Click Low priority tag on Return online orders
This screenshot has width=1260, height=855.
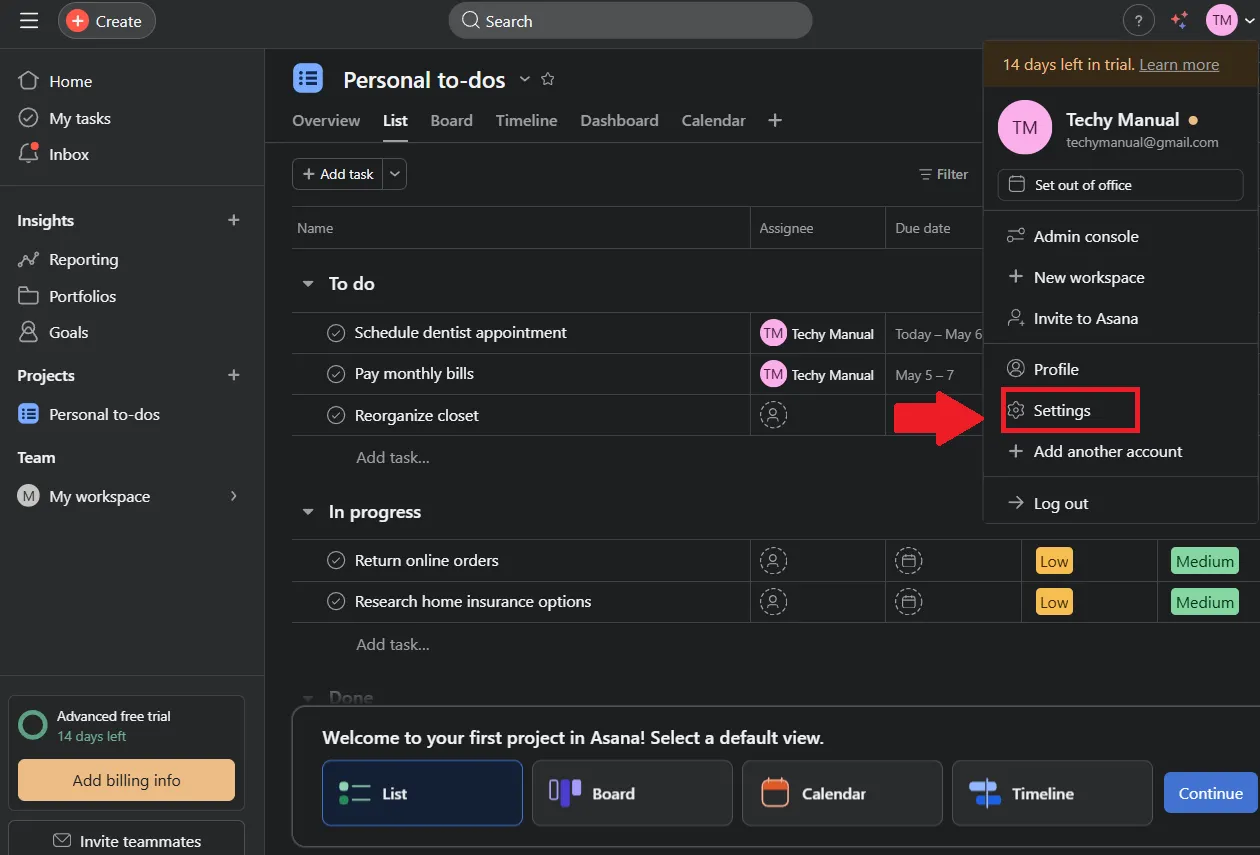click(x=1054, y=561)
